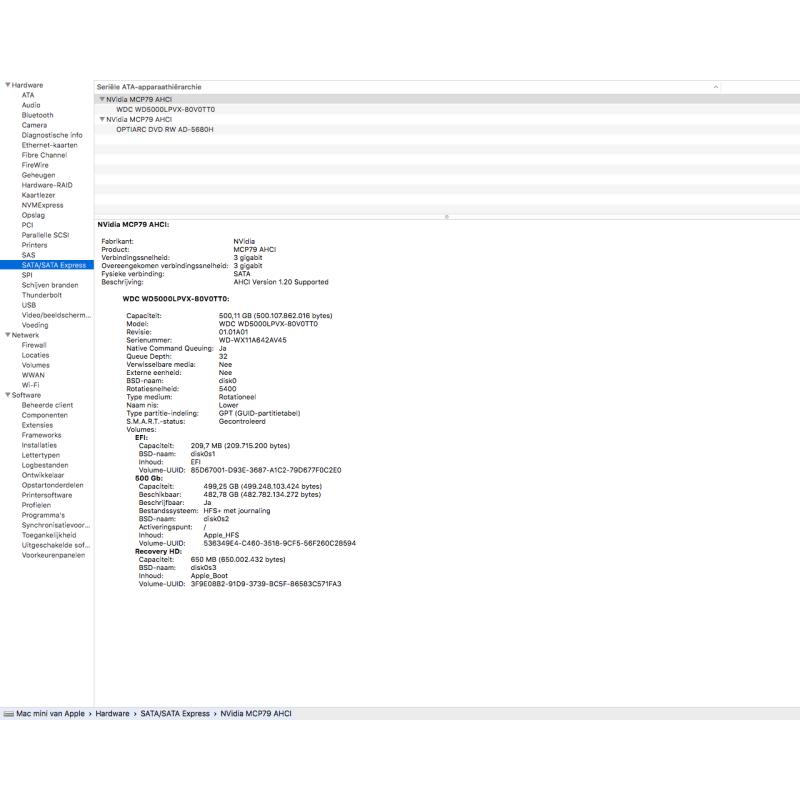Open Volumes under Netwerk in the sidebar
The width and height of the screenshot is (800, 800).
[x=36, y=365]
